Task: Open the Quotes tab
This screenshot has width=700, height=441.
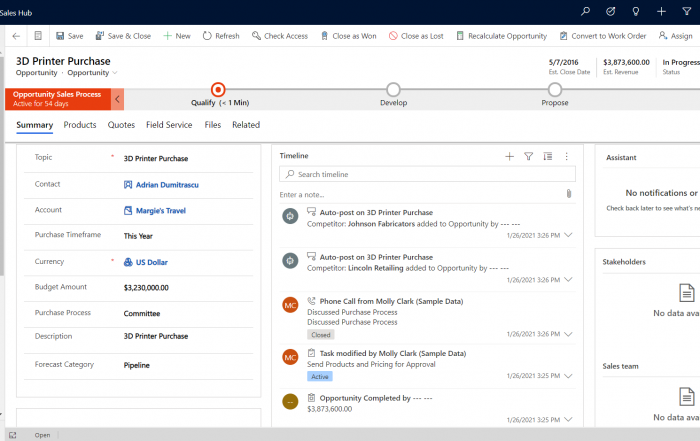Action: (x=121, y=125)
